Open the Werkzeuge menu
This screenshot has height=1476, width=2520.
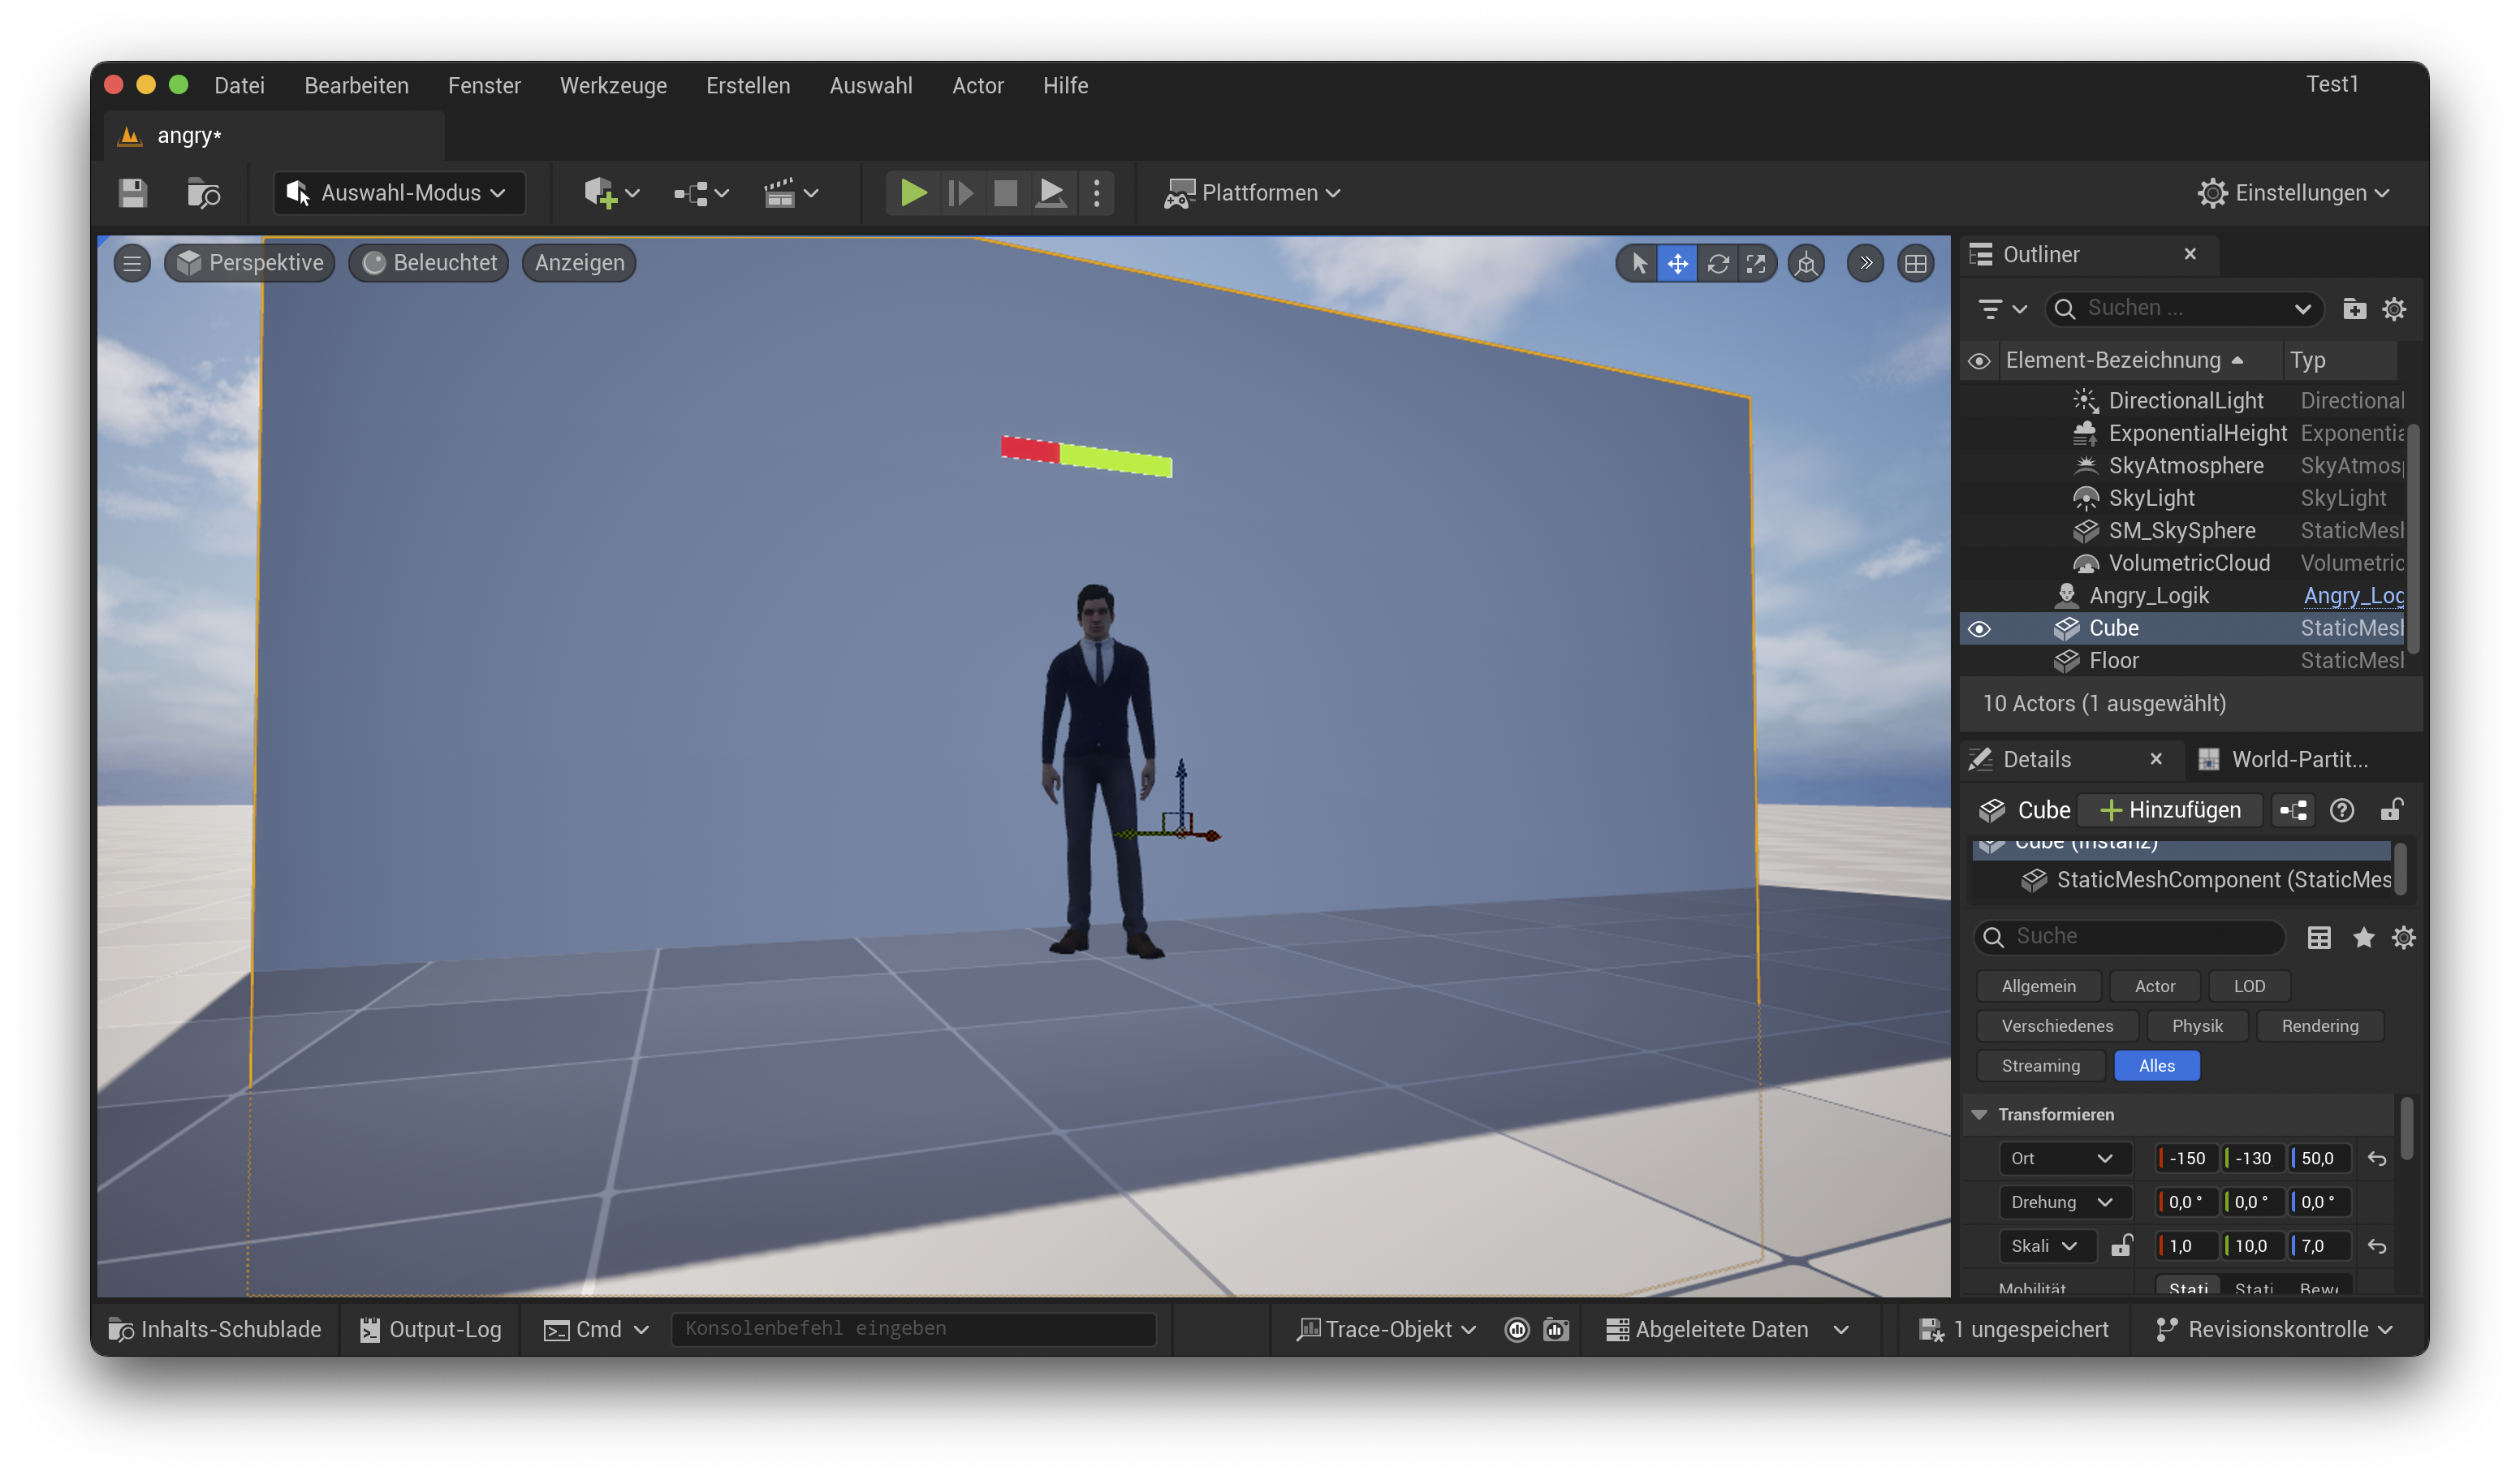tap(613, 85)
